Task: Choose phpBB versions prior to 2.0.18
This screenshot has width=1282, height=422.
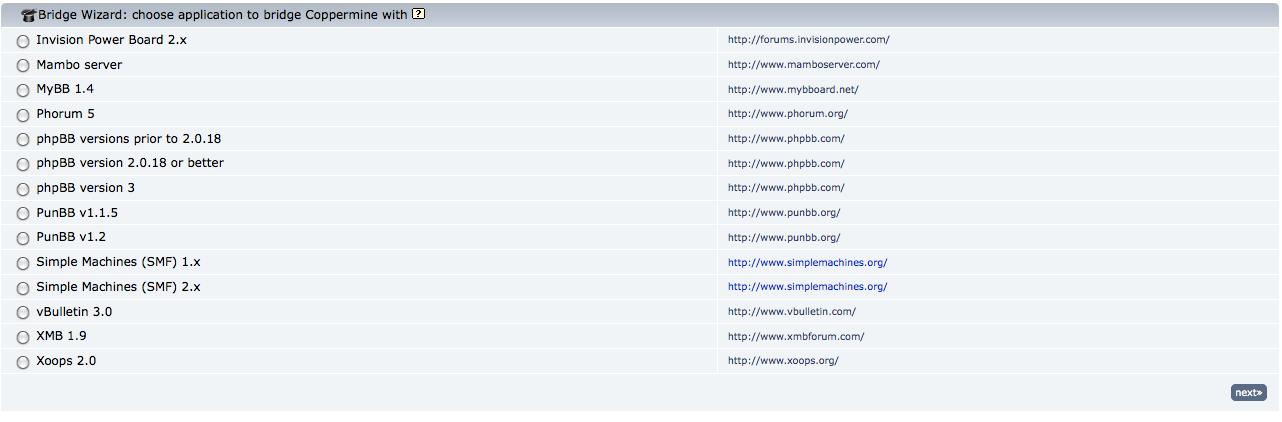Action: [23, 140]
